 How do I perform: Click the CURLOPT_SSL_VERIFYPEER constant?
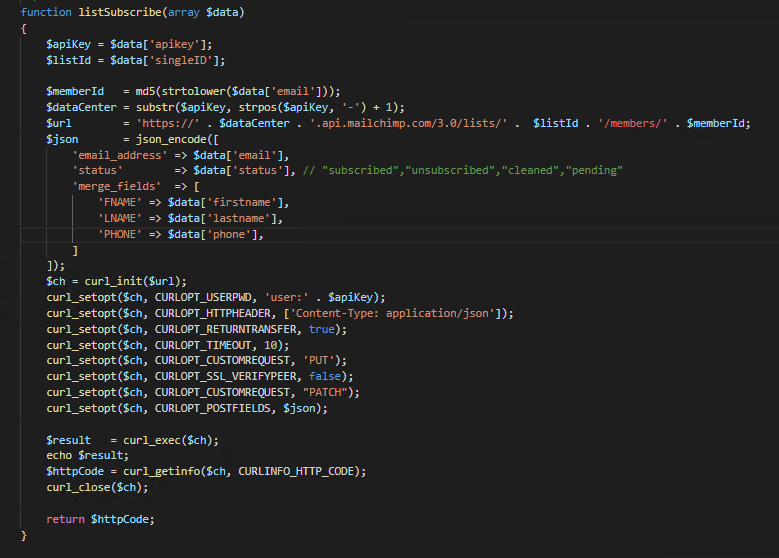tap(226, 377)
